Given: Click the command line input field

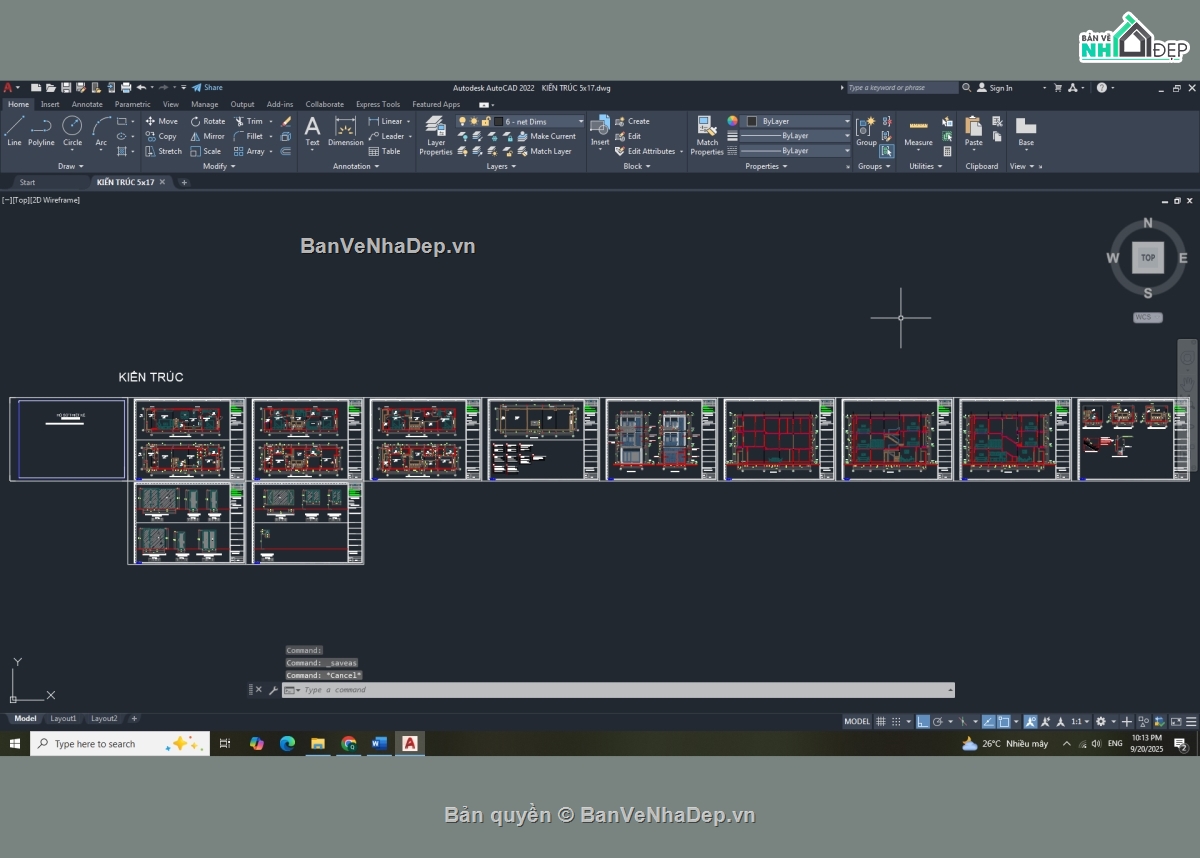Looking at the screenshot, I should (620, 690).
